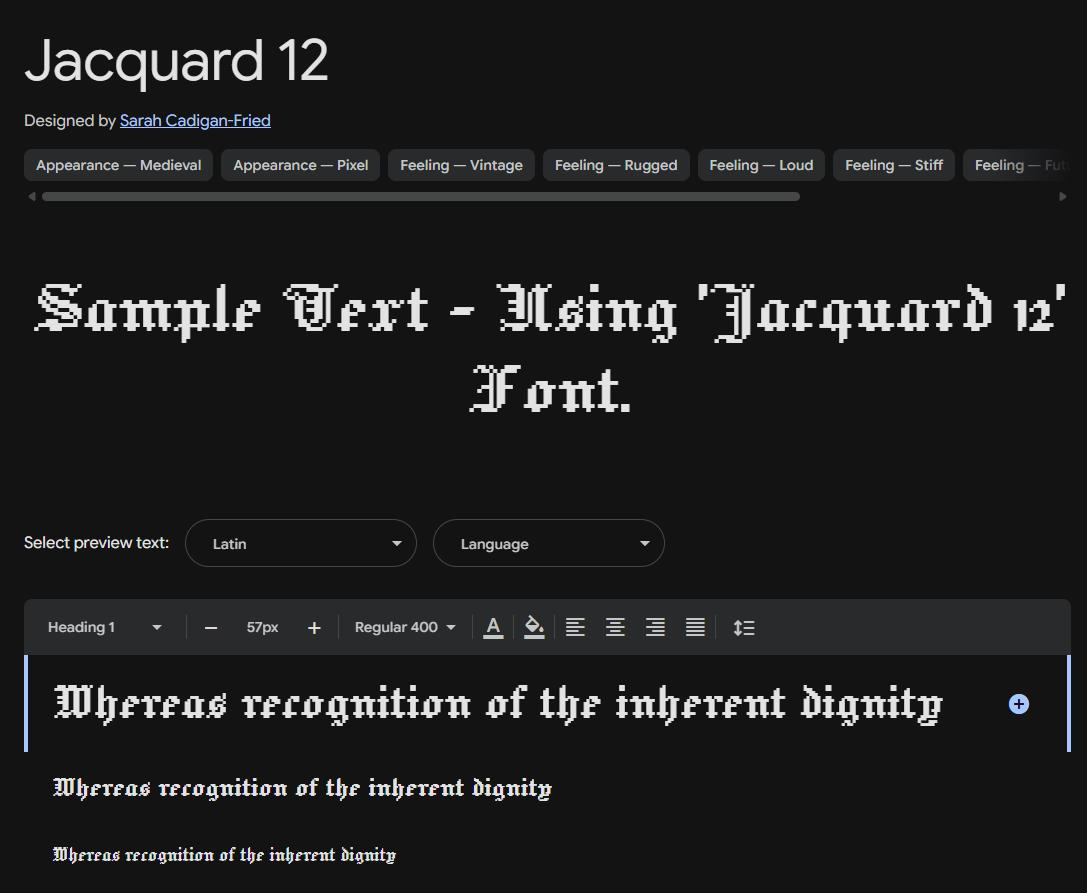This screenshot has width=1087, height=893.
Task: Align text left
Action: pyautogui.click(x=575, y=627)
